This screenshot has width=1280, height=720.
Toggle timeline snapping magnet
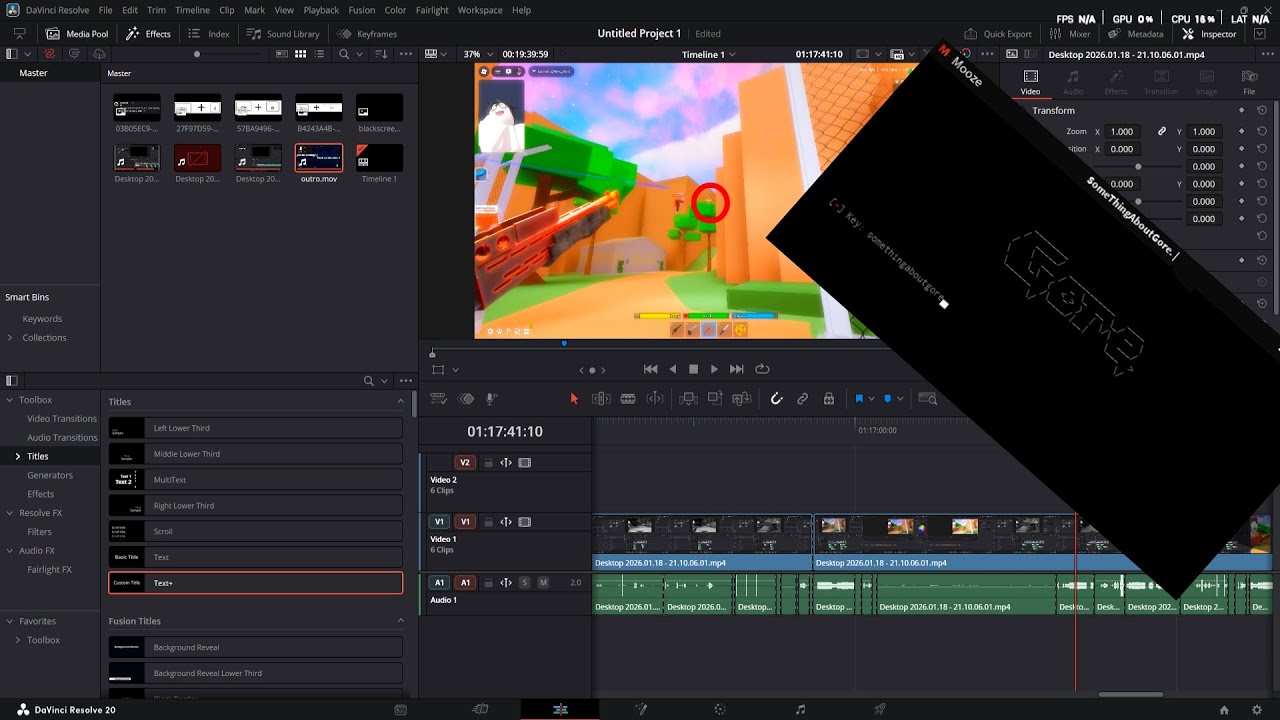coord(776,399)
